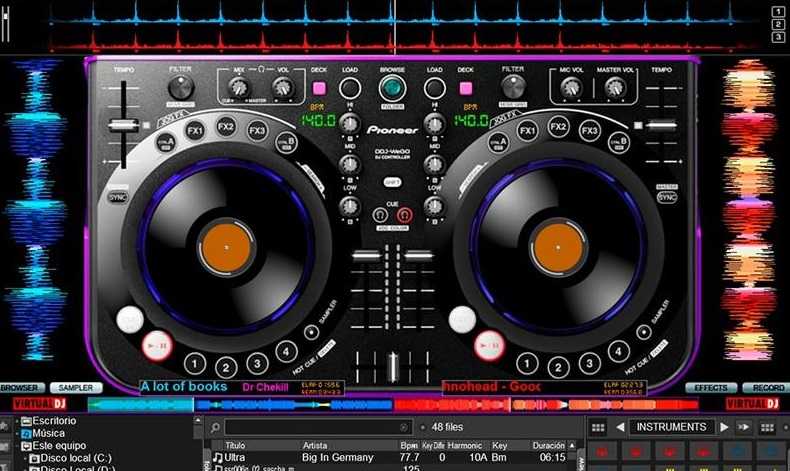Open the SAMPLER panel tab
790x471 pixels.
tap(76, 388)
